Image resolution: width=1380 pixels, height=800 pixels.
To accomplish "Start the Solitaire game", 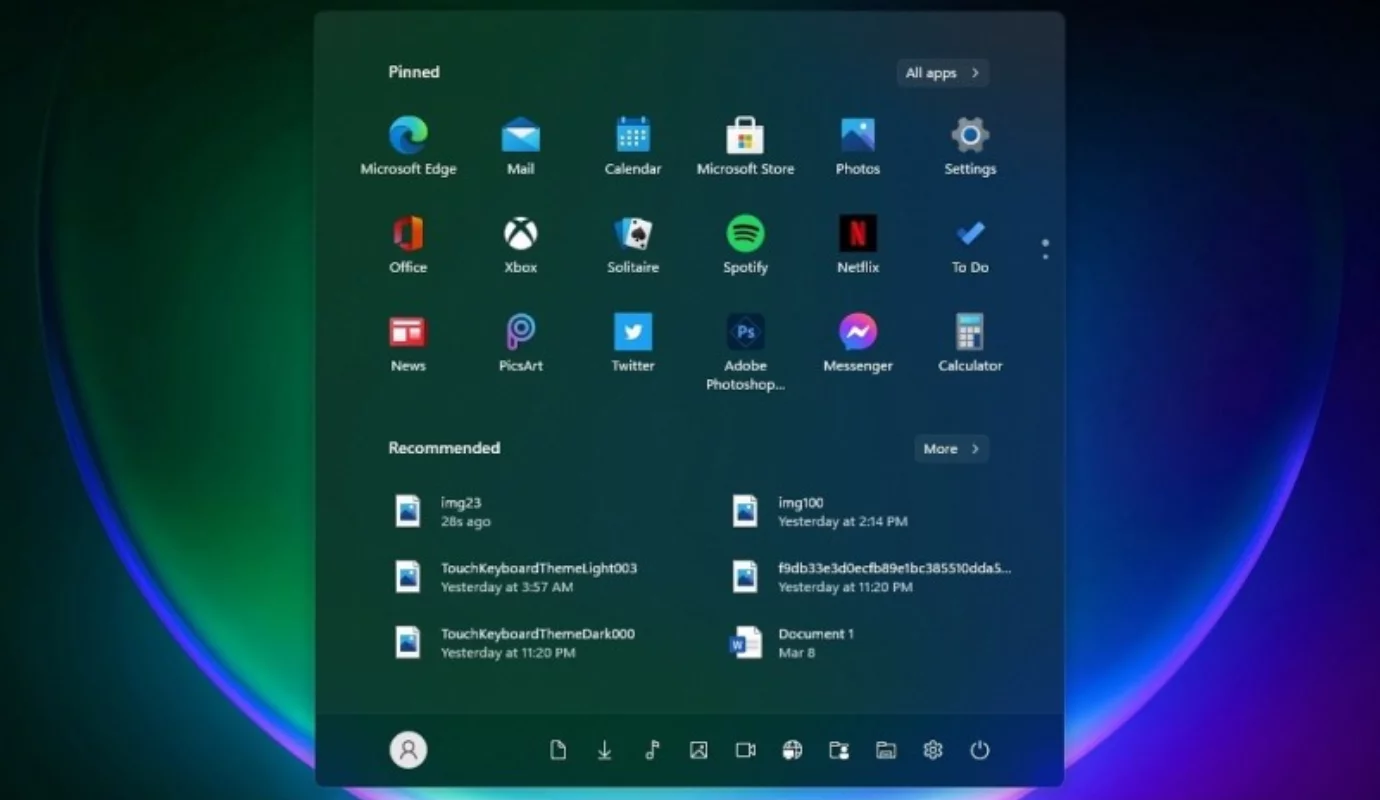I will point(633,244).
